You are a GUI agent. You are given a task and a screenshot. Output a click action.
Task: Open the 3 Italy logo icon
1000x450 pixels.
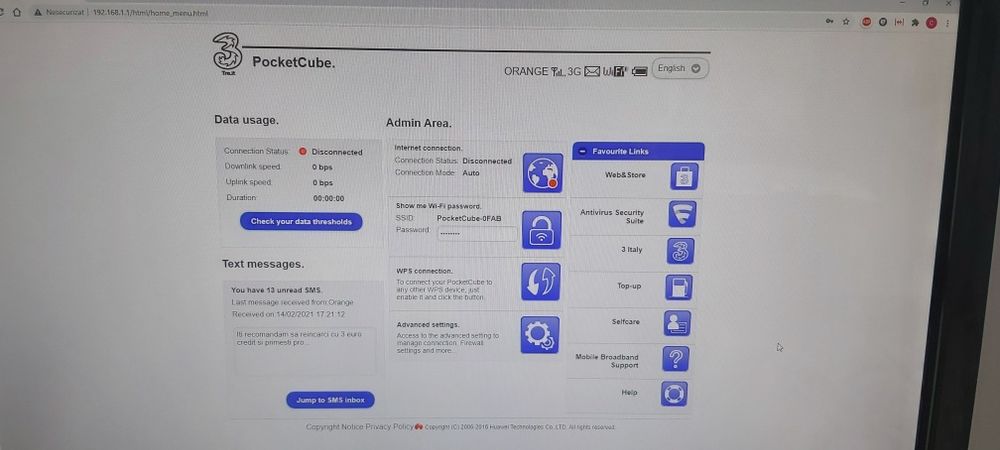point(680,250)
